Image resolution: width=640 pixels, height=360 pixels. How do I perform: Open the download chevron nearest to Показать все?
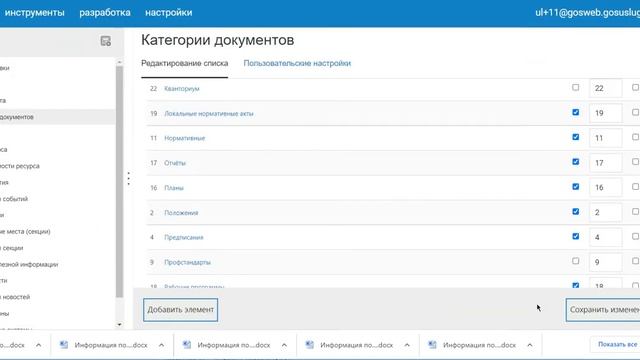(x=529, y=345)
